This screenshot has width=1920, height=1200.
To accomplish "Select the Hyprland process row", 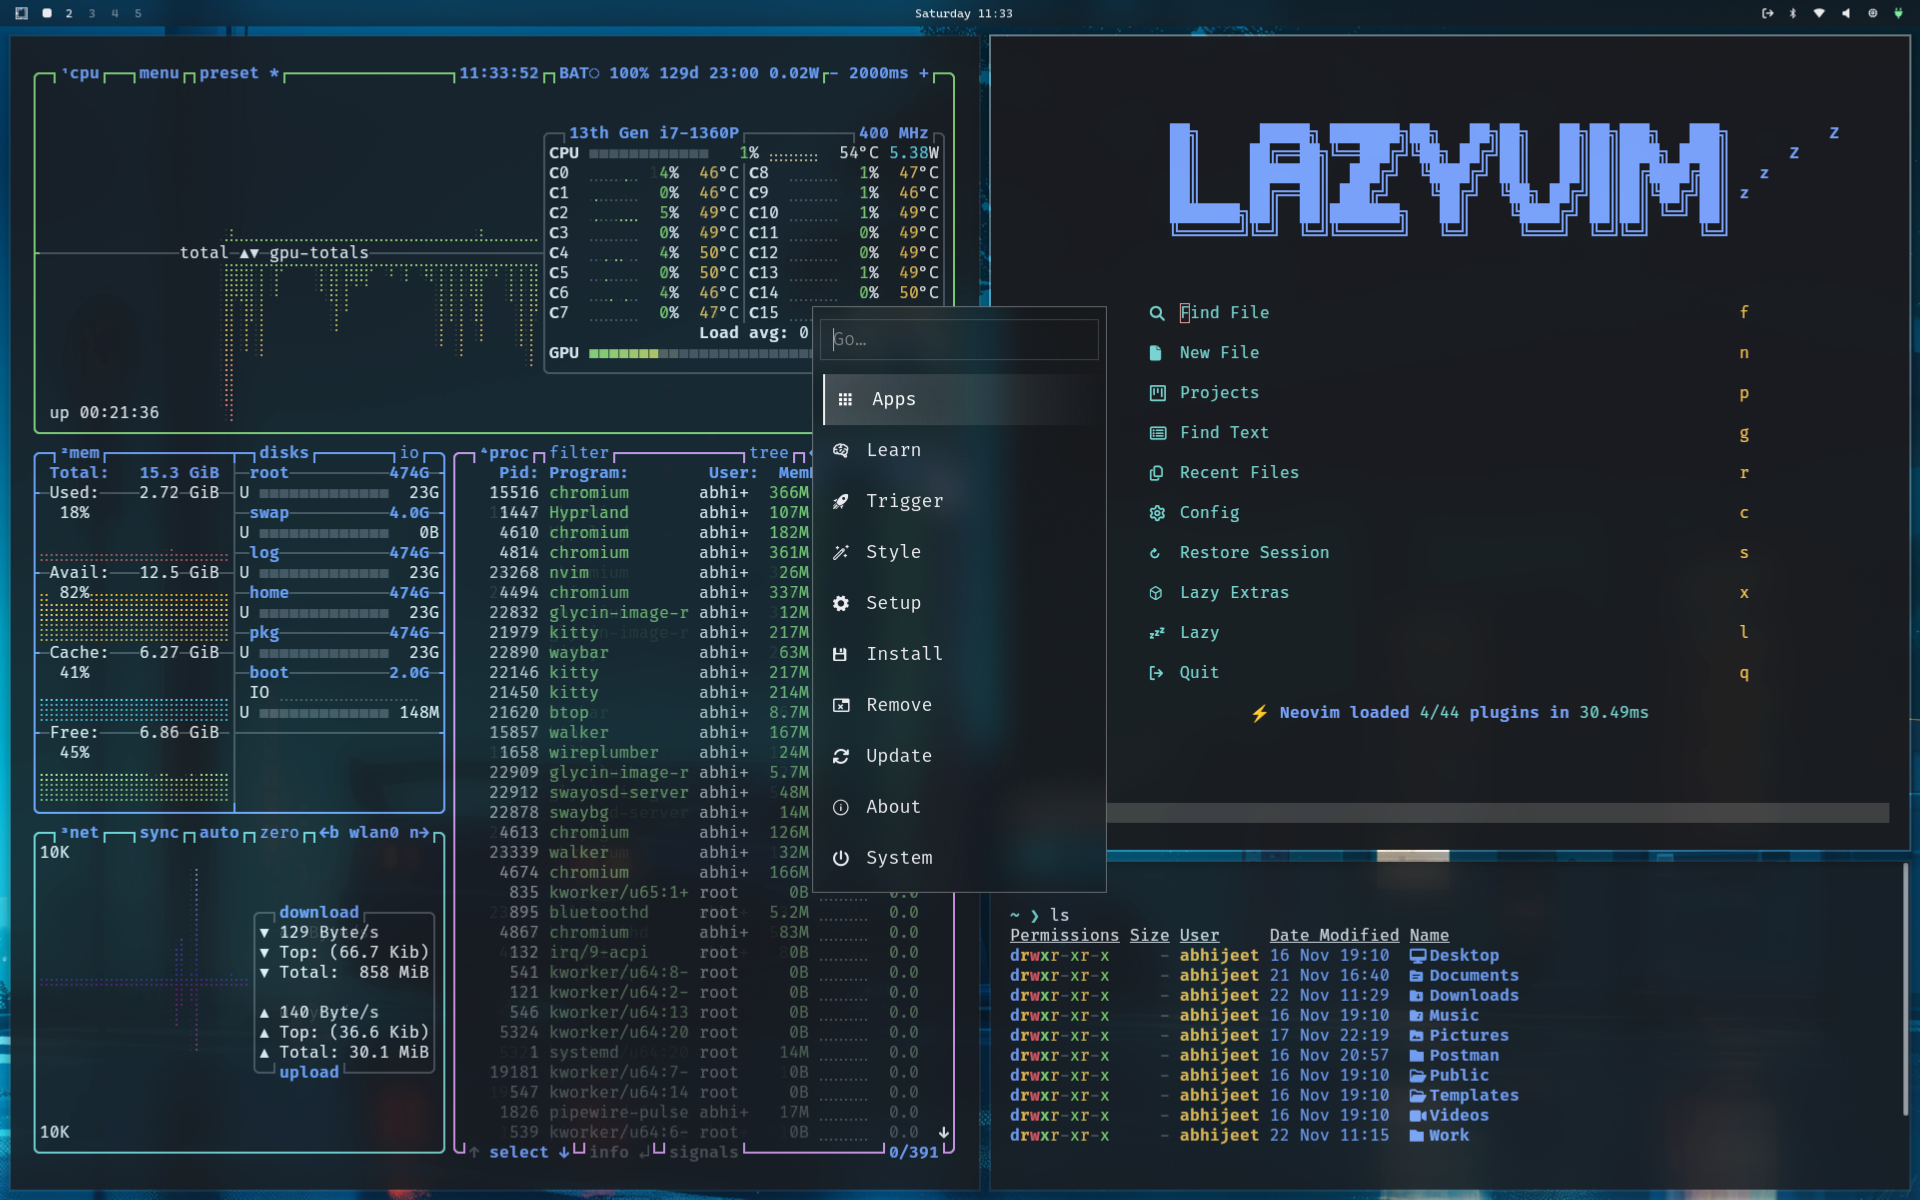I will [x=650, y=513].
